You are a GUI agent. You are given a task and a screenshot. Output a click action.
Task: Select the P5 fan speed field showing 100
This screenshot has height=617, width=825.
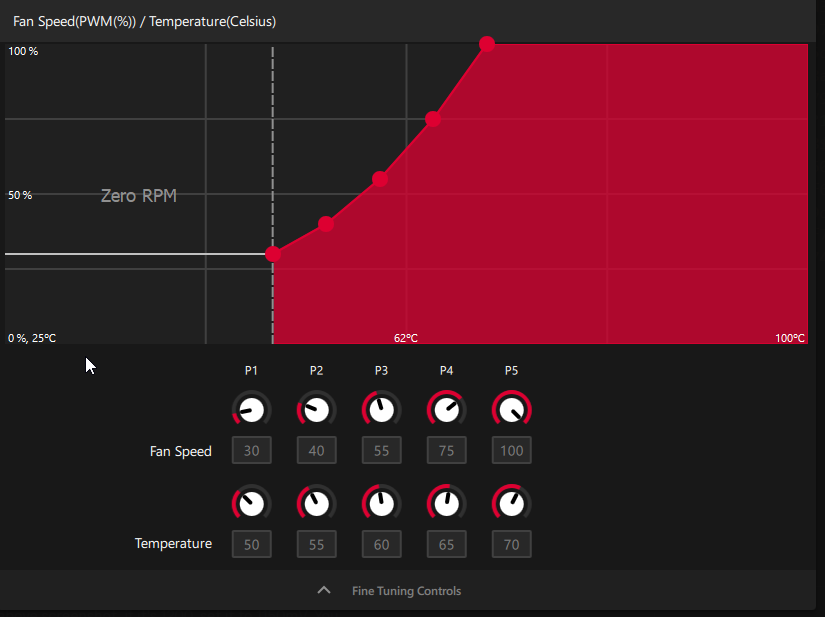511,451
